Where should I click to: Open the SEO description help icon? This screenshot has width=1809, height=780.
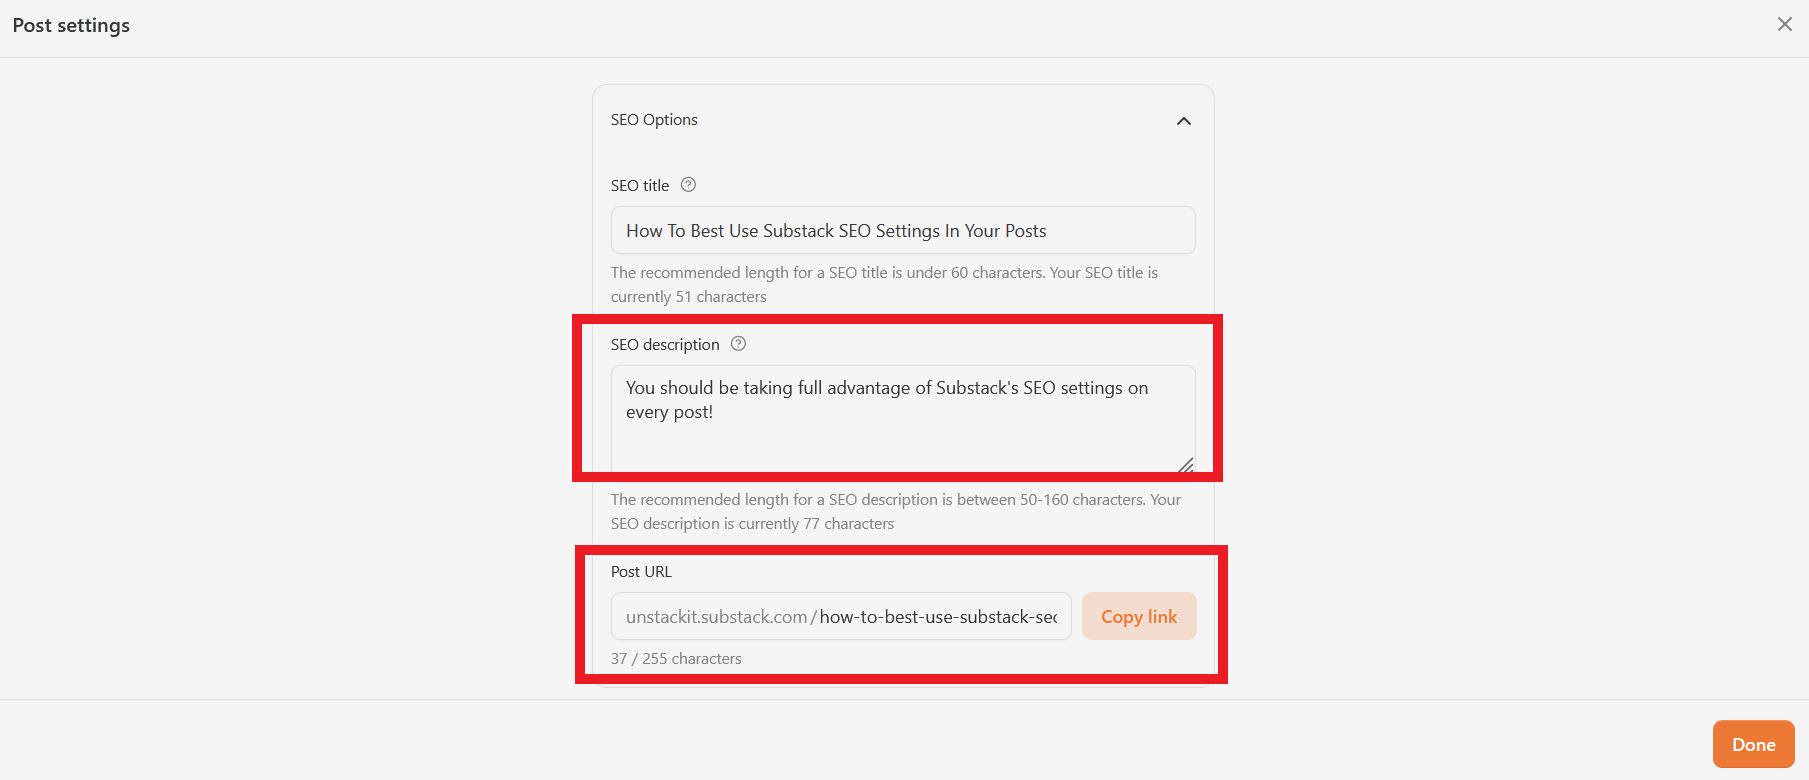[x=738, y=344]
